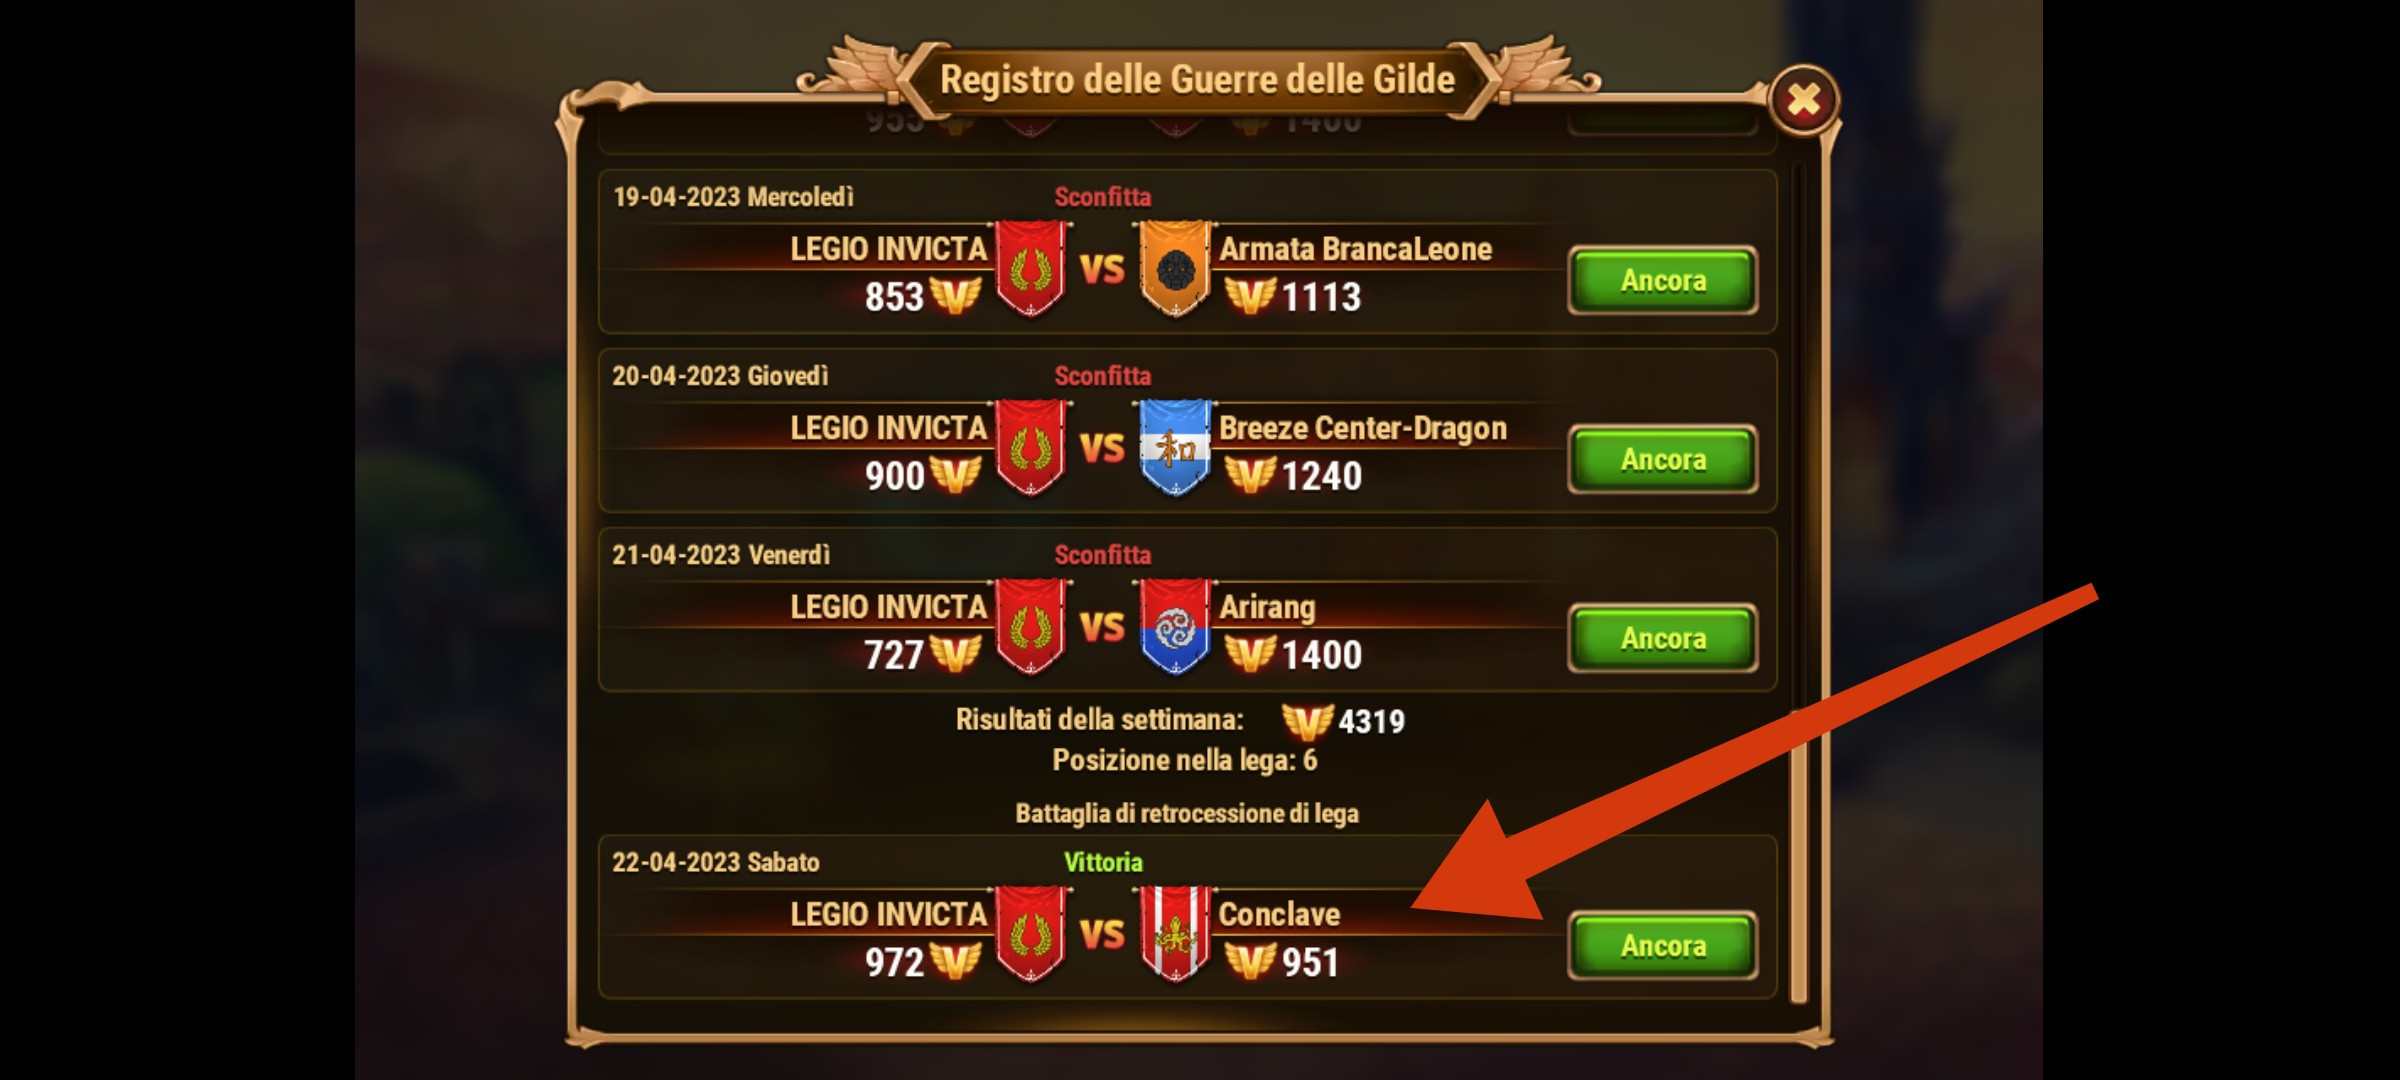Viewport: 2400px width, 1080px height.
Task: Select the red-blue Arirang guild banner
Action: point(1175,626)
